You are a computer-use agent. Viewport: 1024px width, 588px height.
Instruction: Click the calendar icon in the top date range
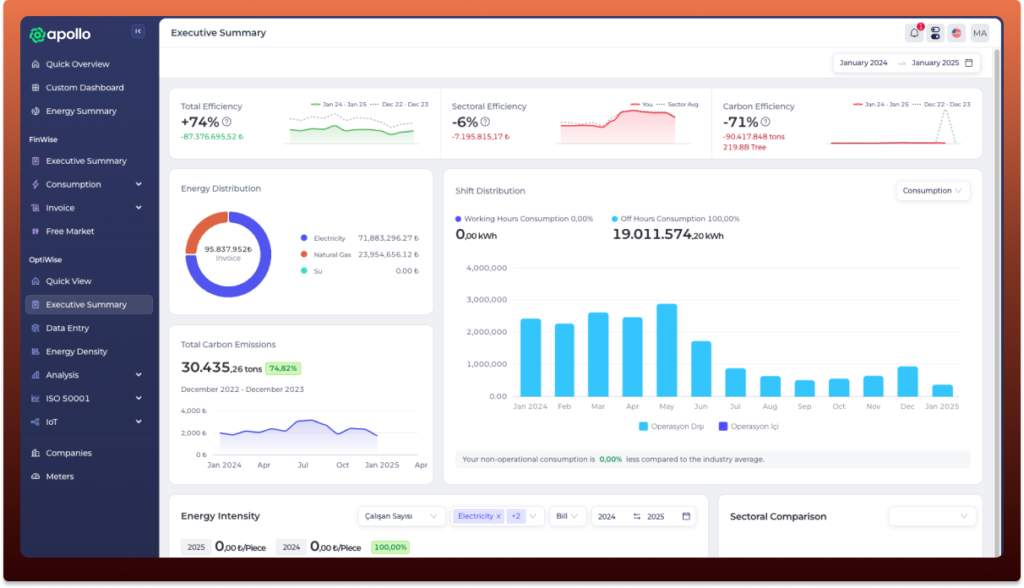(x=968, y=63)
